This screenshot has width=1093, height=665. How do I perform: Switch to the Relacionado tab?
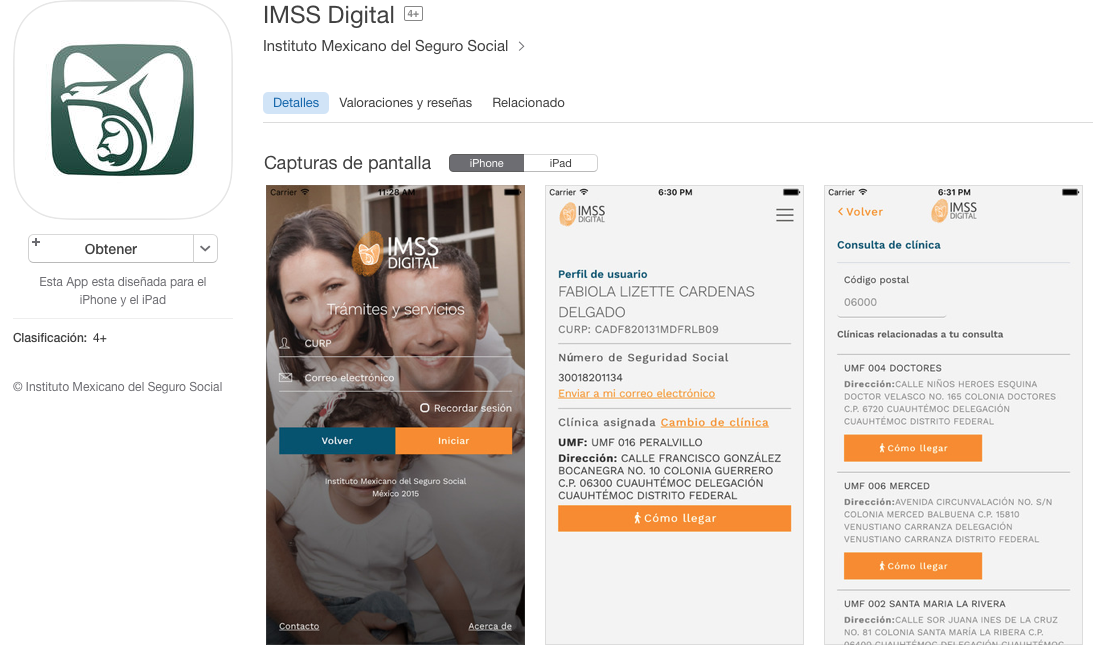point(528,102)
